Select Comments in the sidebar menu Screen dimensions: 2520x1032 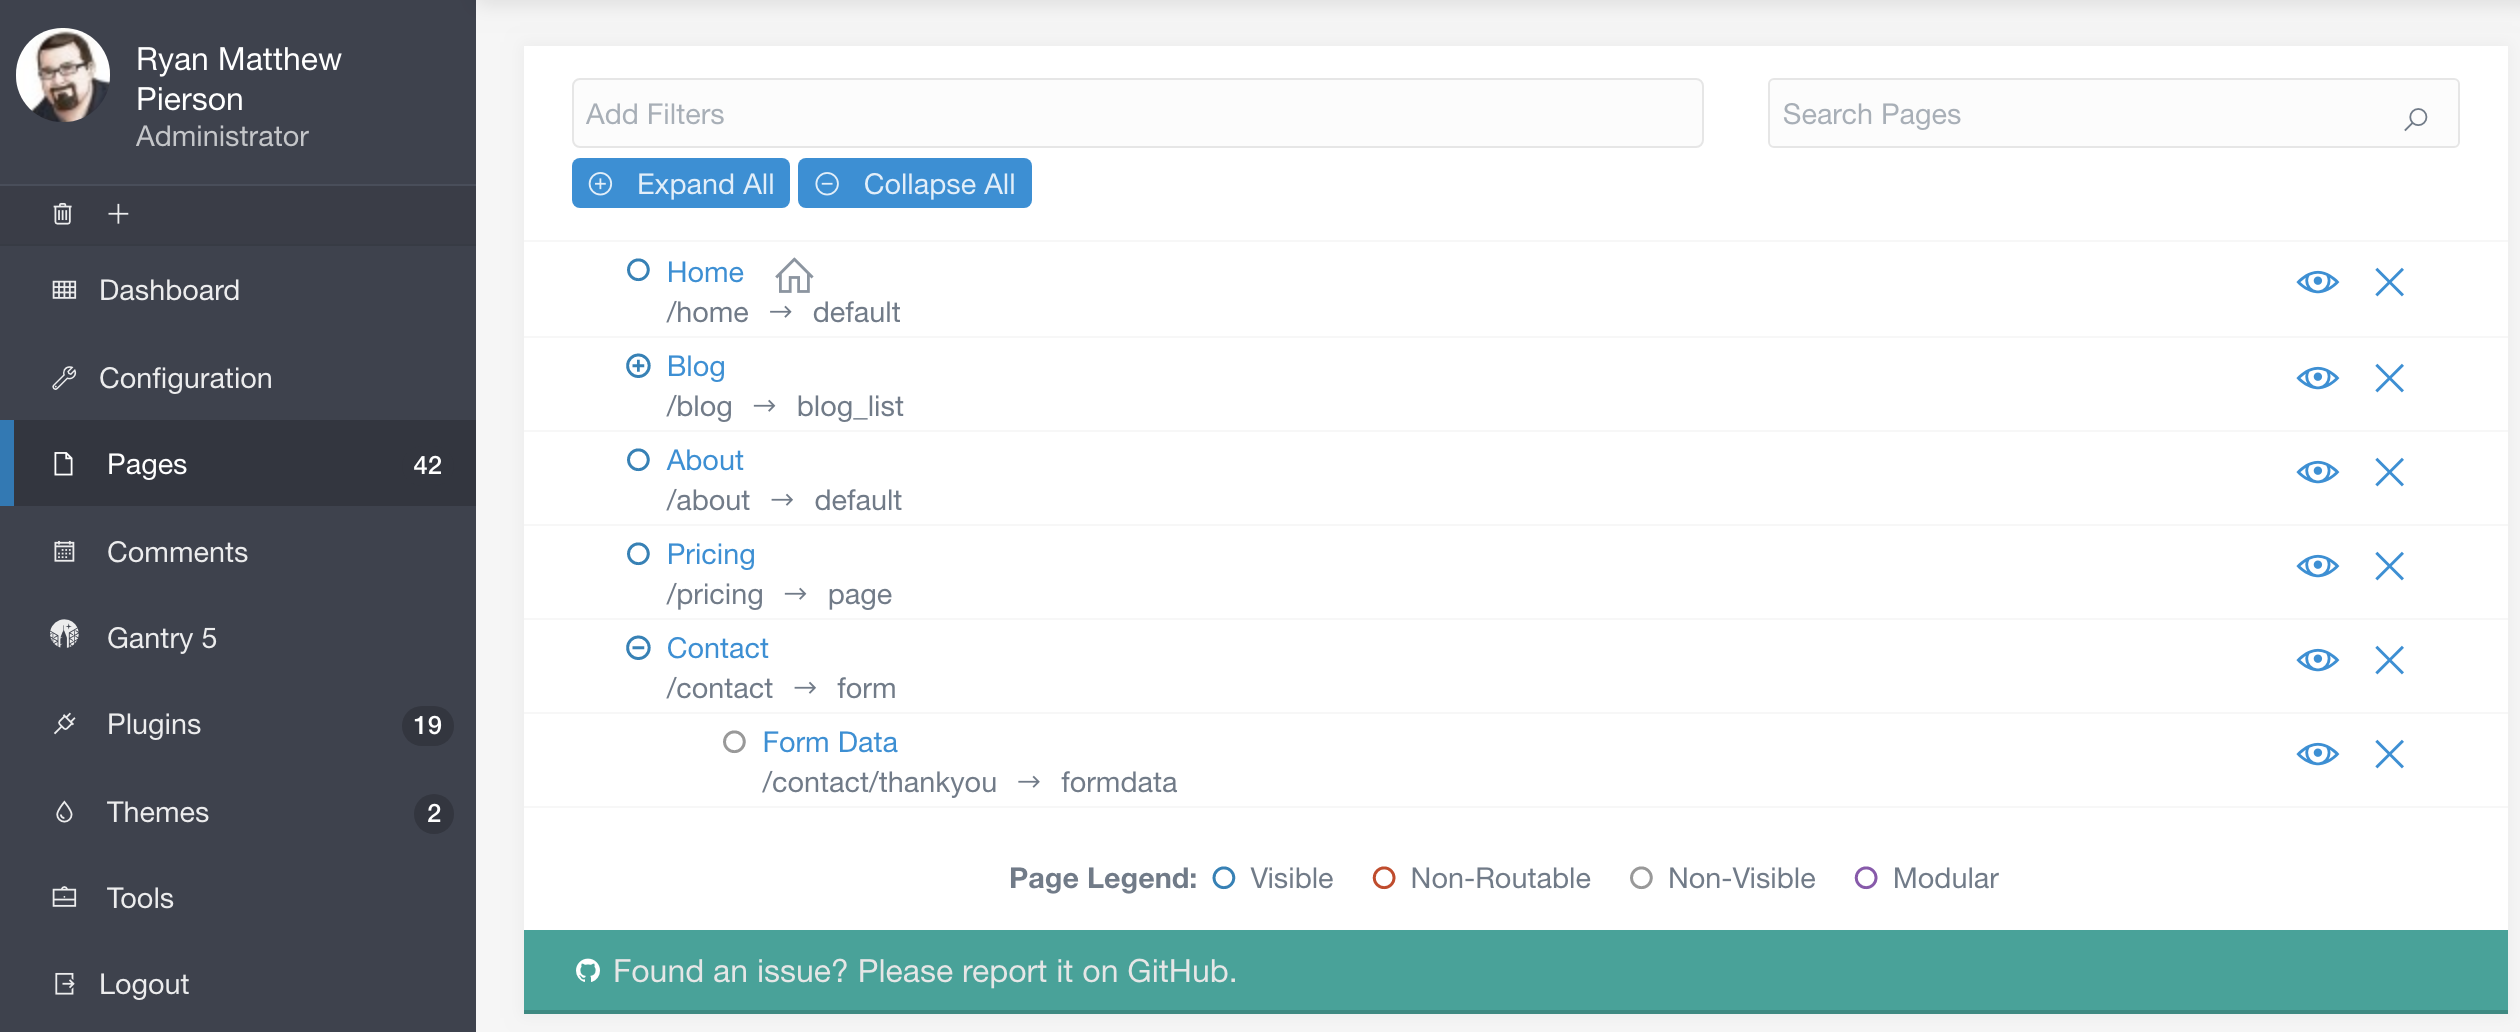[x=177, y=551]
